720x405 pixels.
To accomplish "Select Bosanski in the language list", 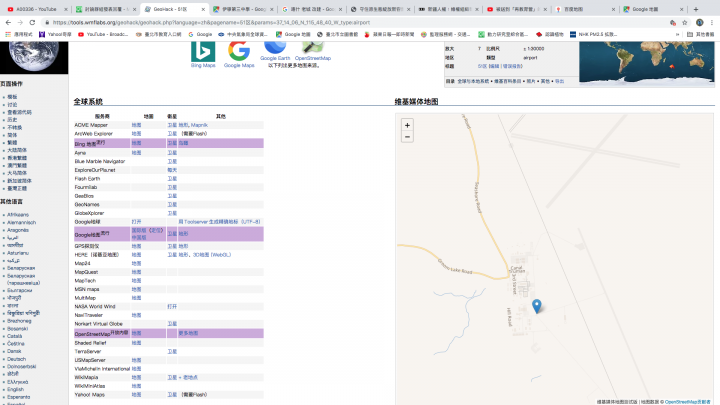I will 17,328.
